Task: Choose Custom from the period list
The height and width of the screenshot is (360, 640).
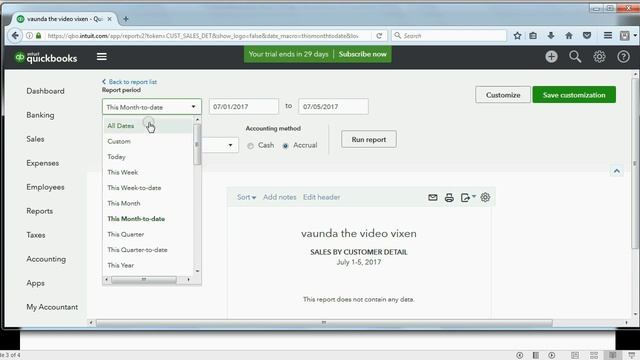Action: coord(148,141)
